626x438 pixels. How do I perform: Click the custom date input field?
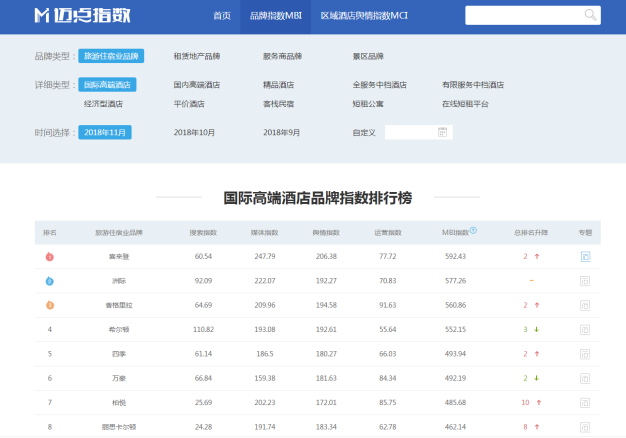coord(418,132)
